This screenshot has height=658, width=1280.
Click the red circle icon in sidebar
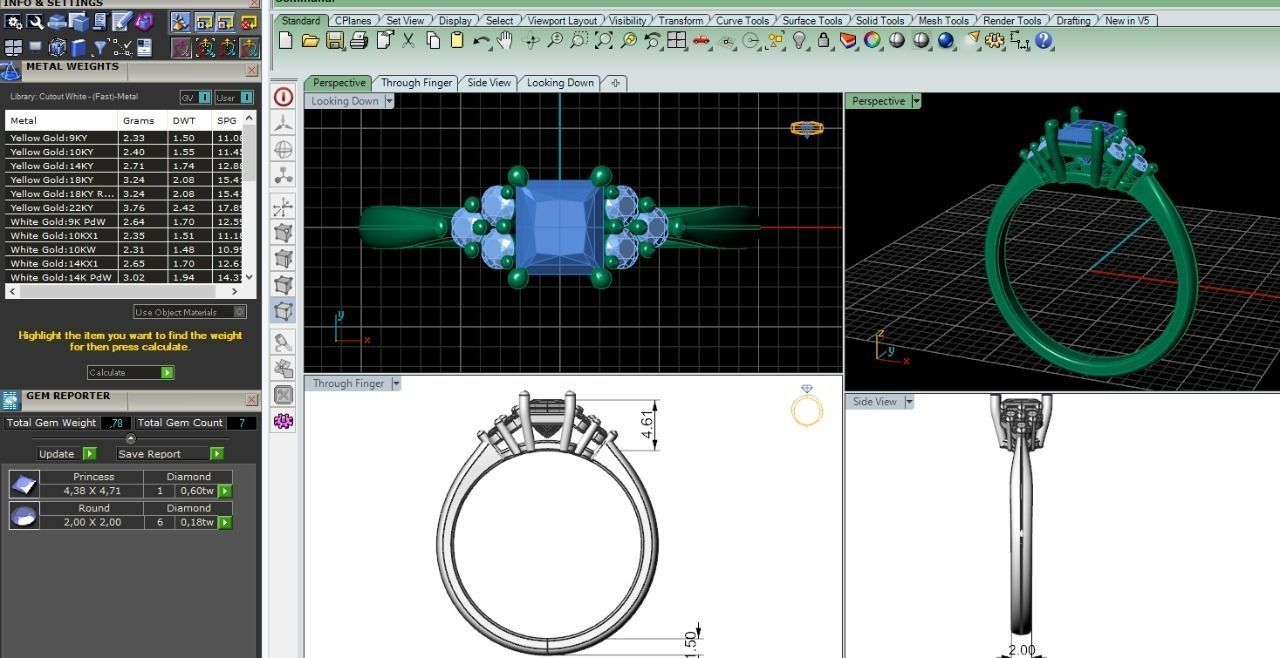[x=283, y=97]
